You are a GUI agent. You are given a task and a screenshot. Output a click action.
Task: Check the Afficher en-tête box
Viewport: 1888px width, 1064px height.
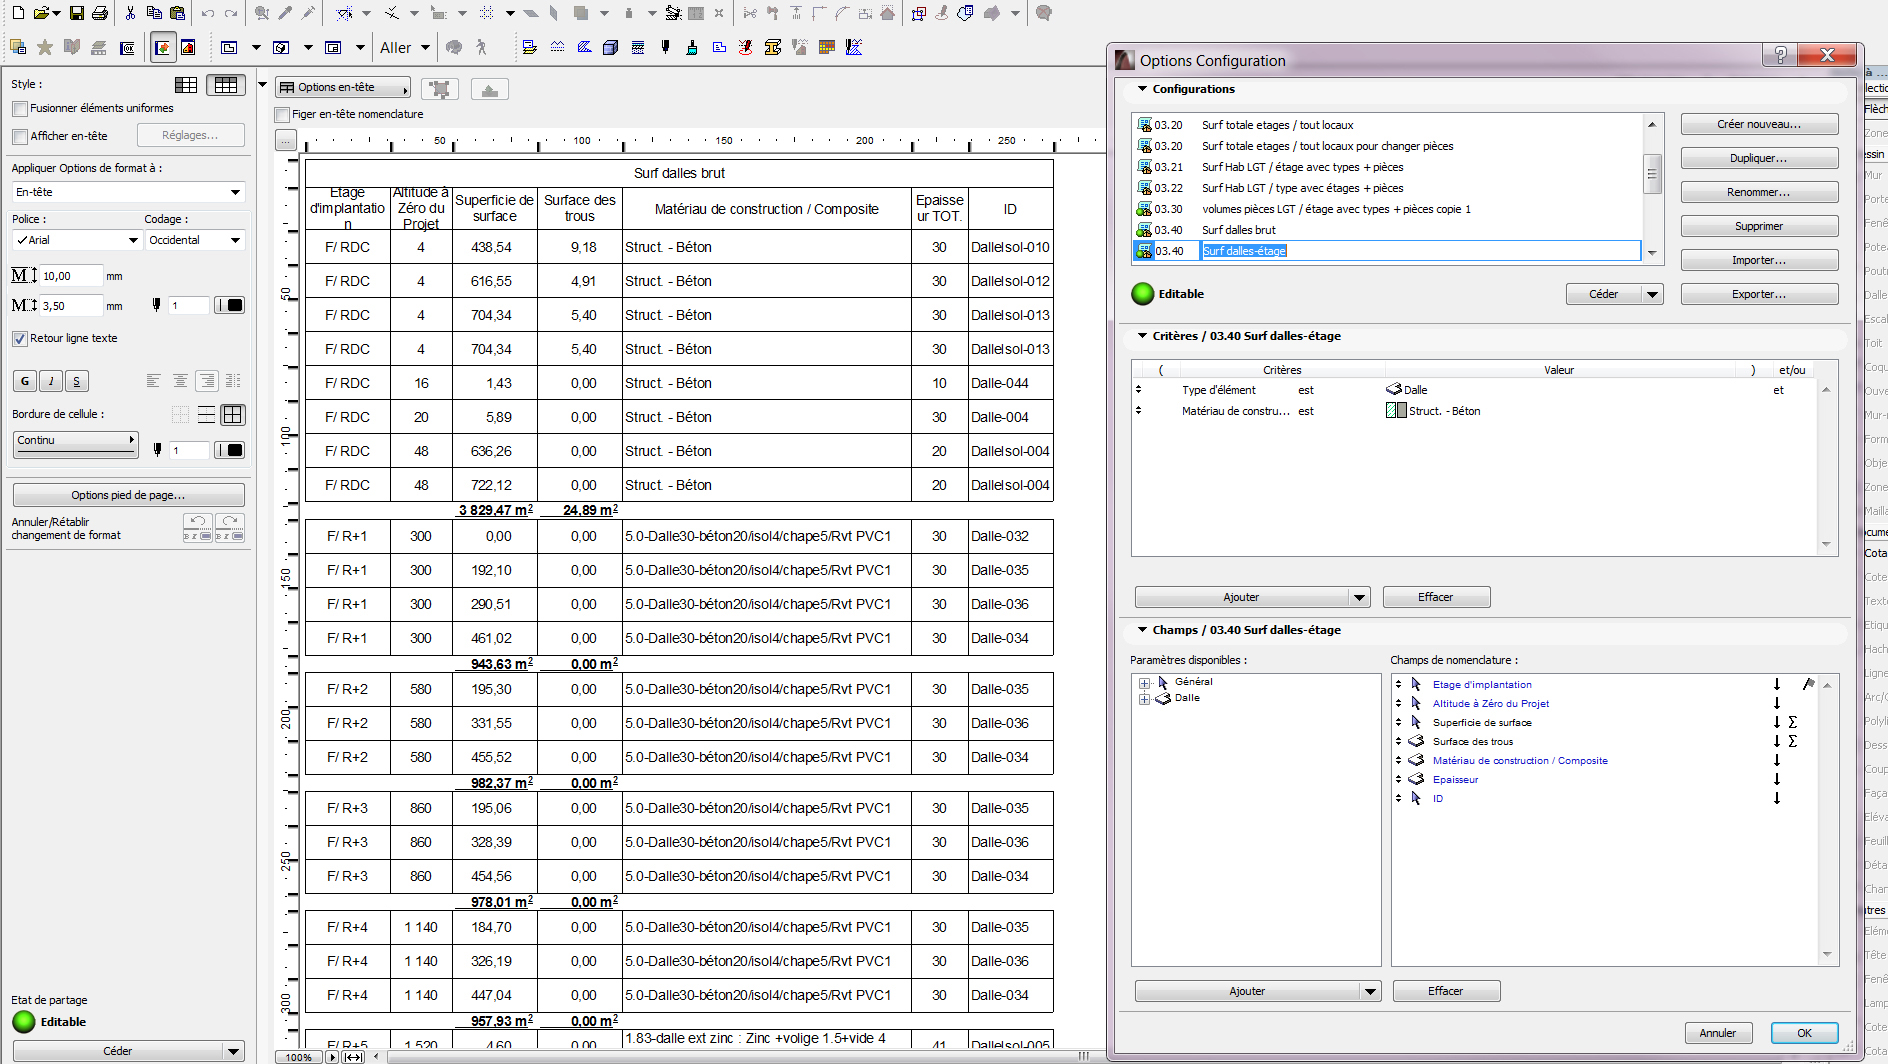20,137
